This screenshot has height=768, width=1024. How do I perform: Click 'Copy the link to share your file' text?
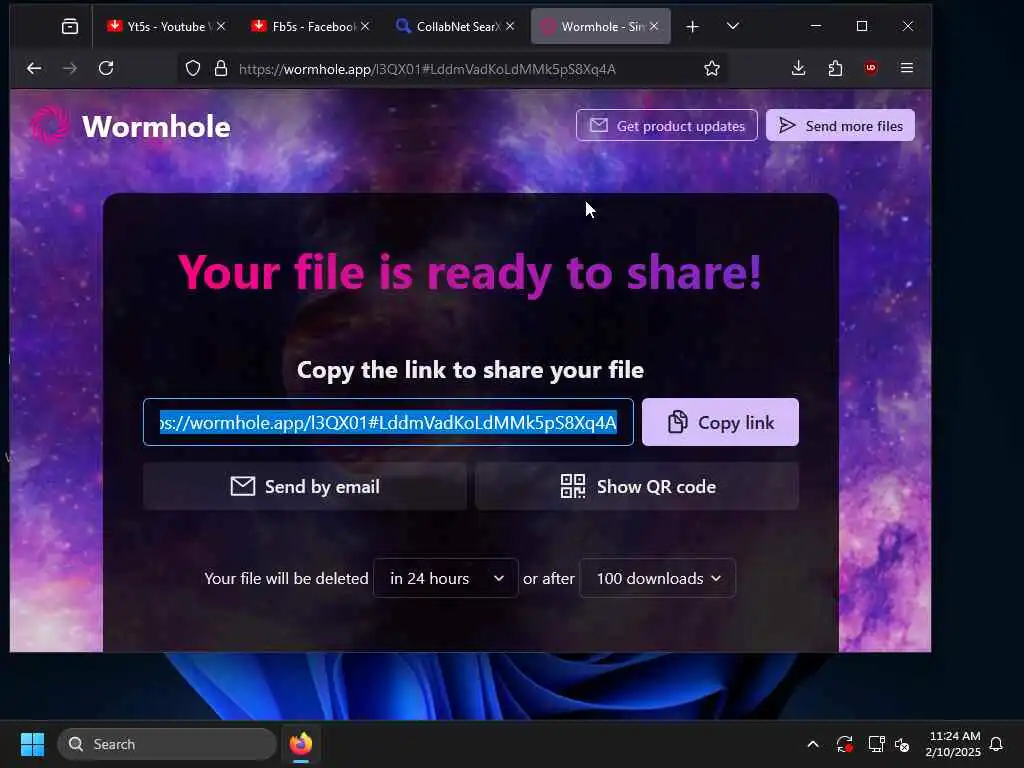(470, 370)
